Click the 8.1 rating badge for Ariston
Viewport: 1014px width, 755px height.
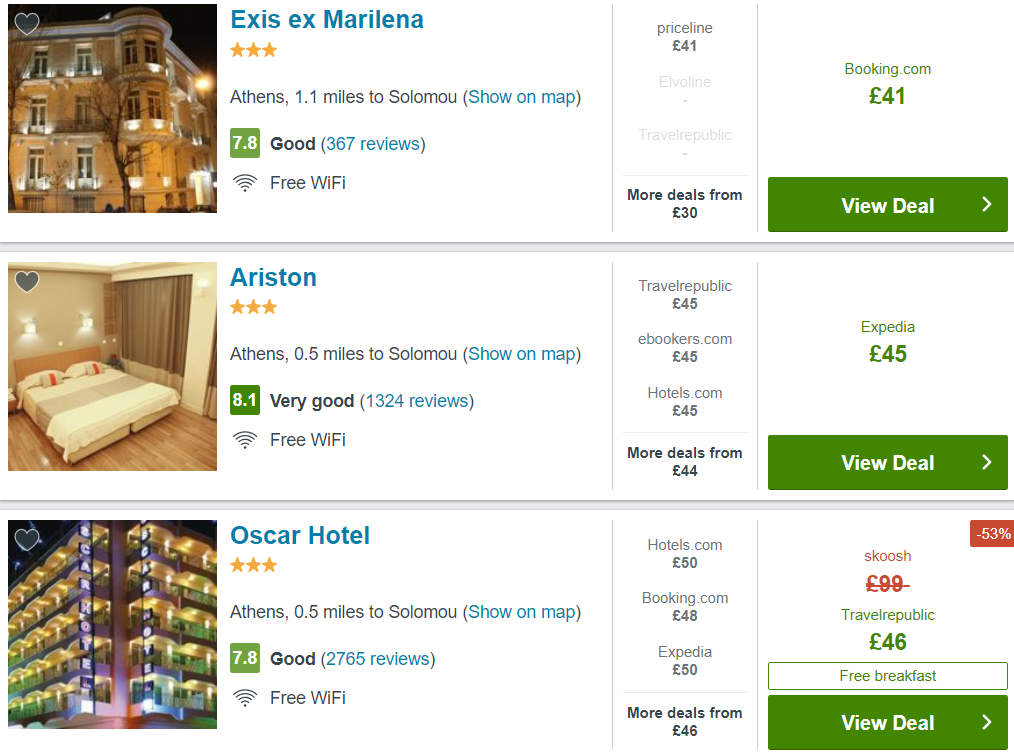[245, 401]
